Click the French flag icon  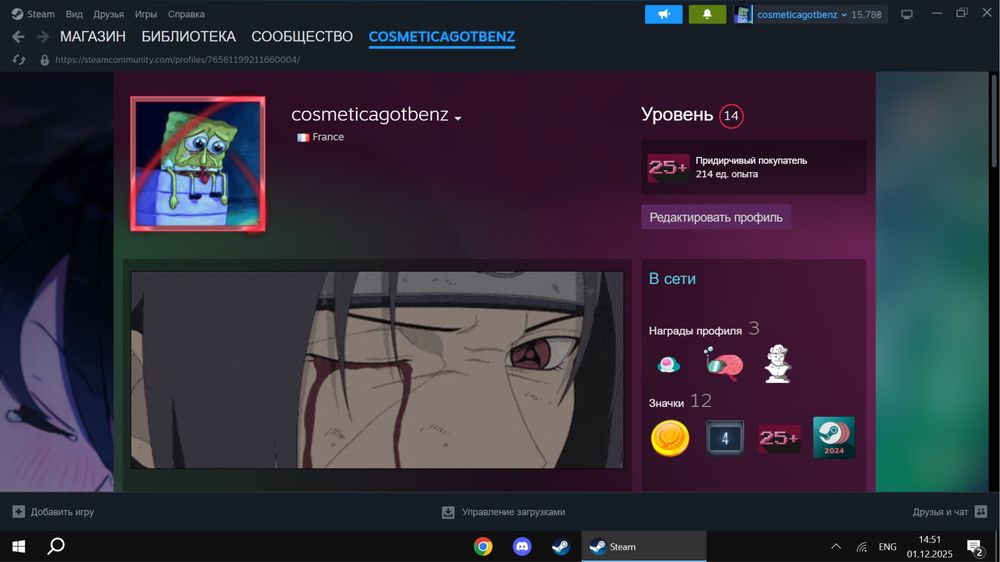(x=303, y=137)
